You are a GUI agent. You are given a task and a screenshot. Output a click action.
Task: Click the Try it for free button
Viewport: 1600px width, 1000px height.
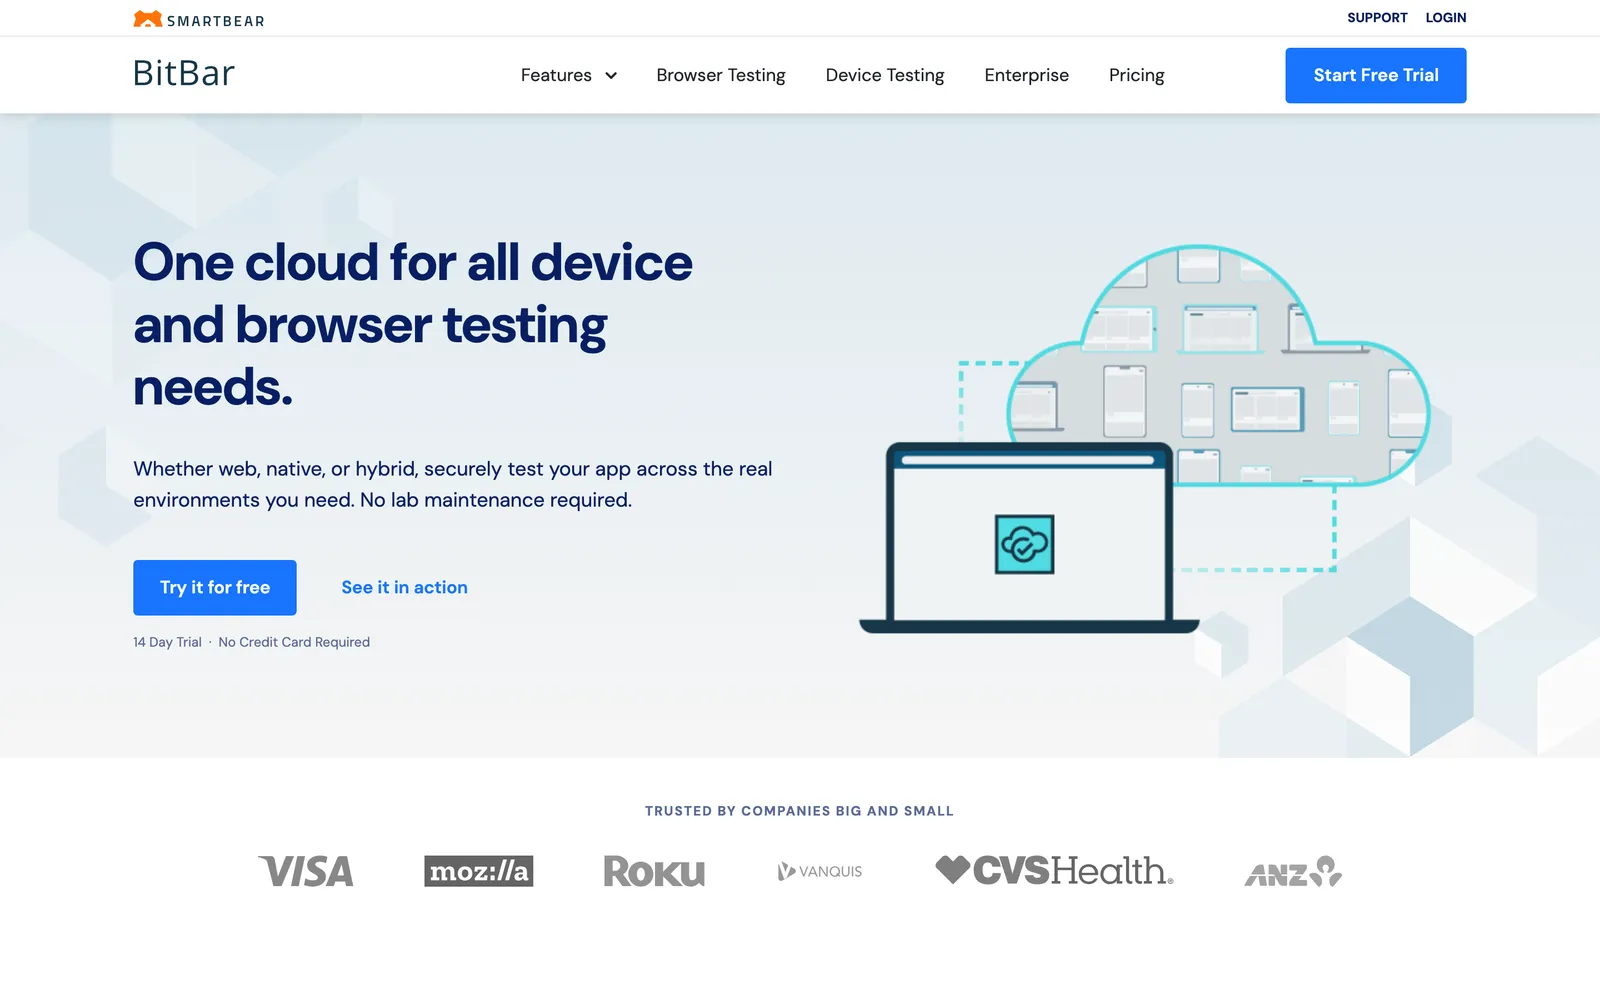[x=215, y=587]
